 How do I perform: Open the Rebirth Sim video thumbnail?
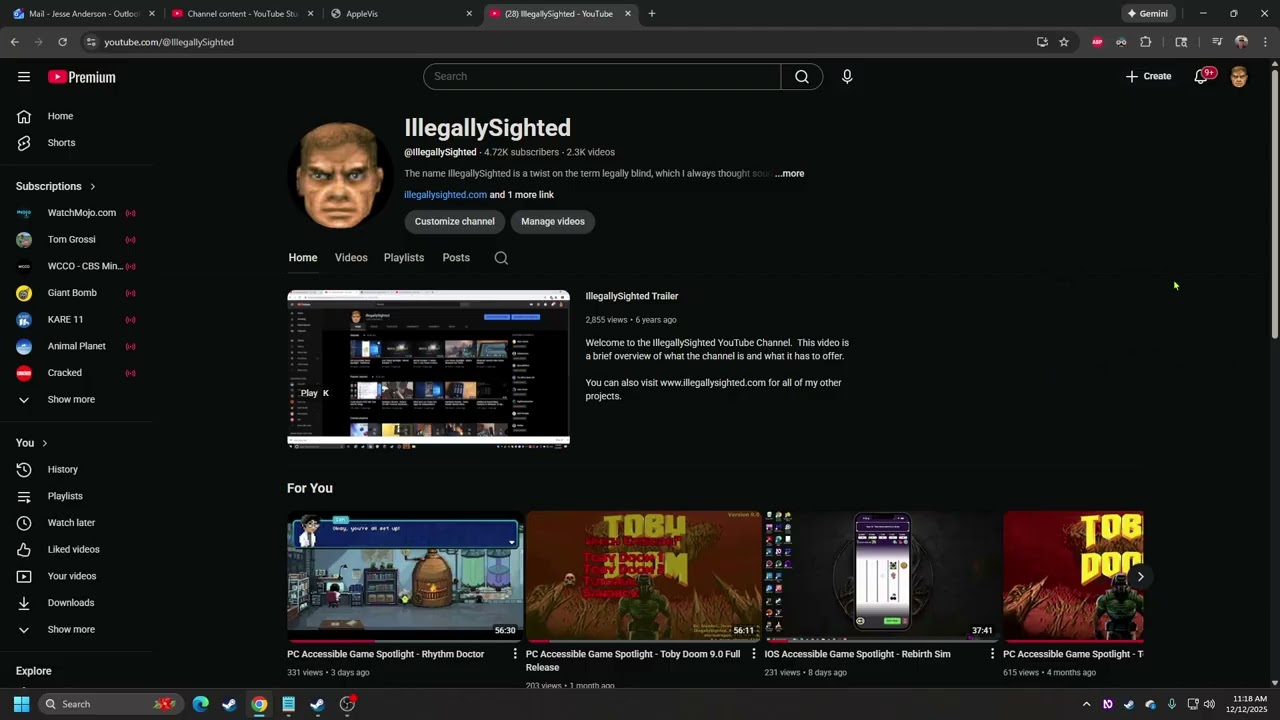click(x=883, y=576)
